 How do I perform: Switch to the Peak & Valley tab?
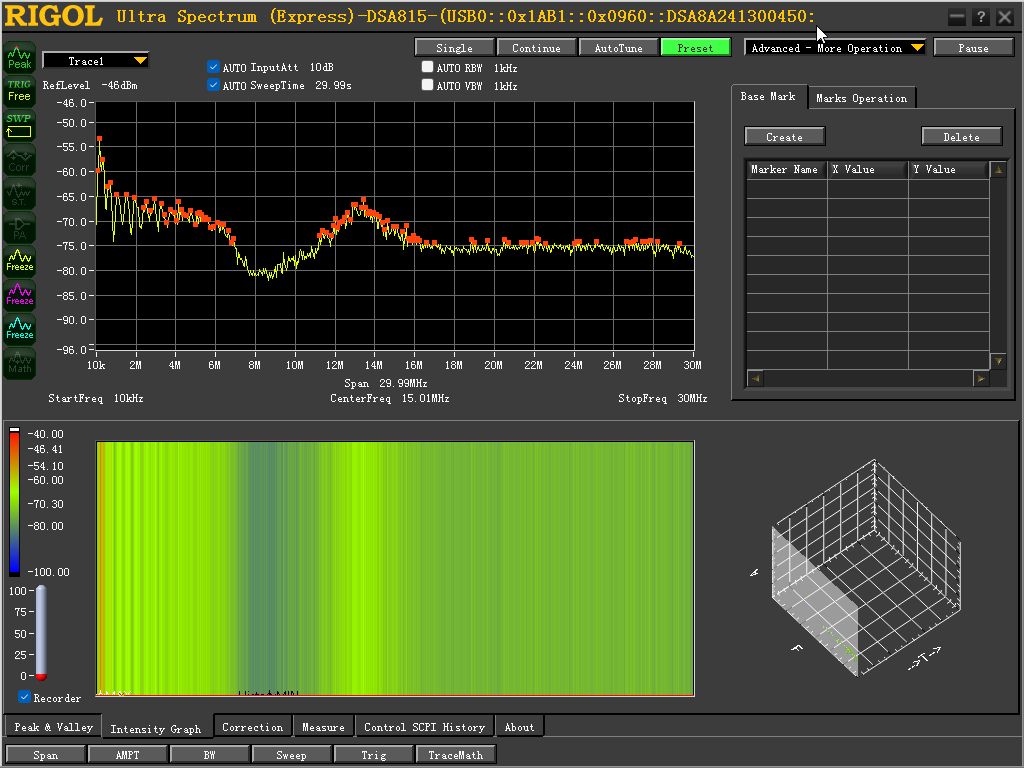tap(54, 727)
